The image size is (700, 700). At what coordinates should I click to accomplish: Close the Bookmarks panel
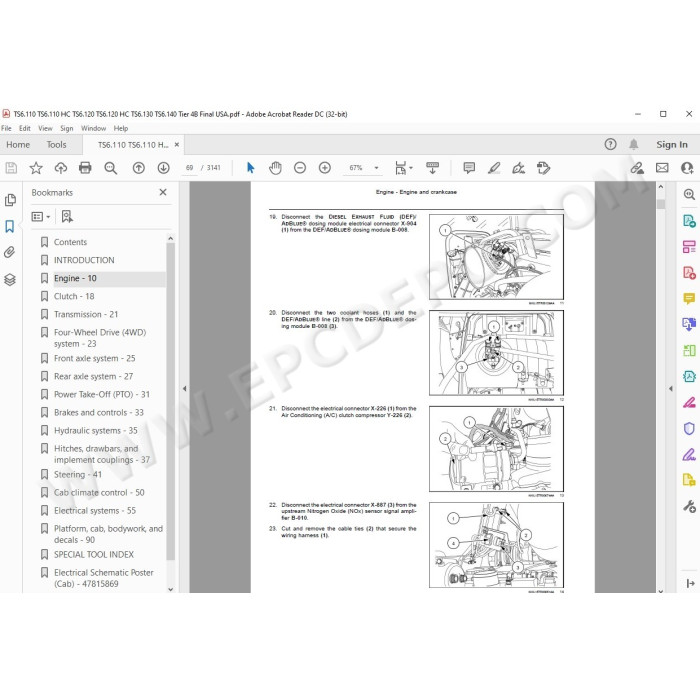click(x=163, y=192)
